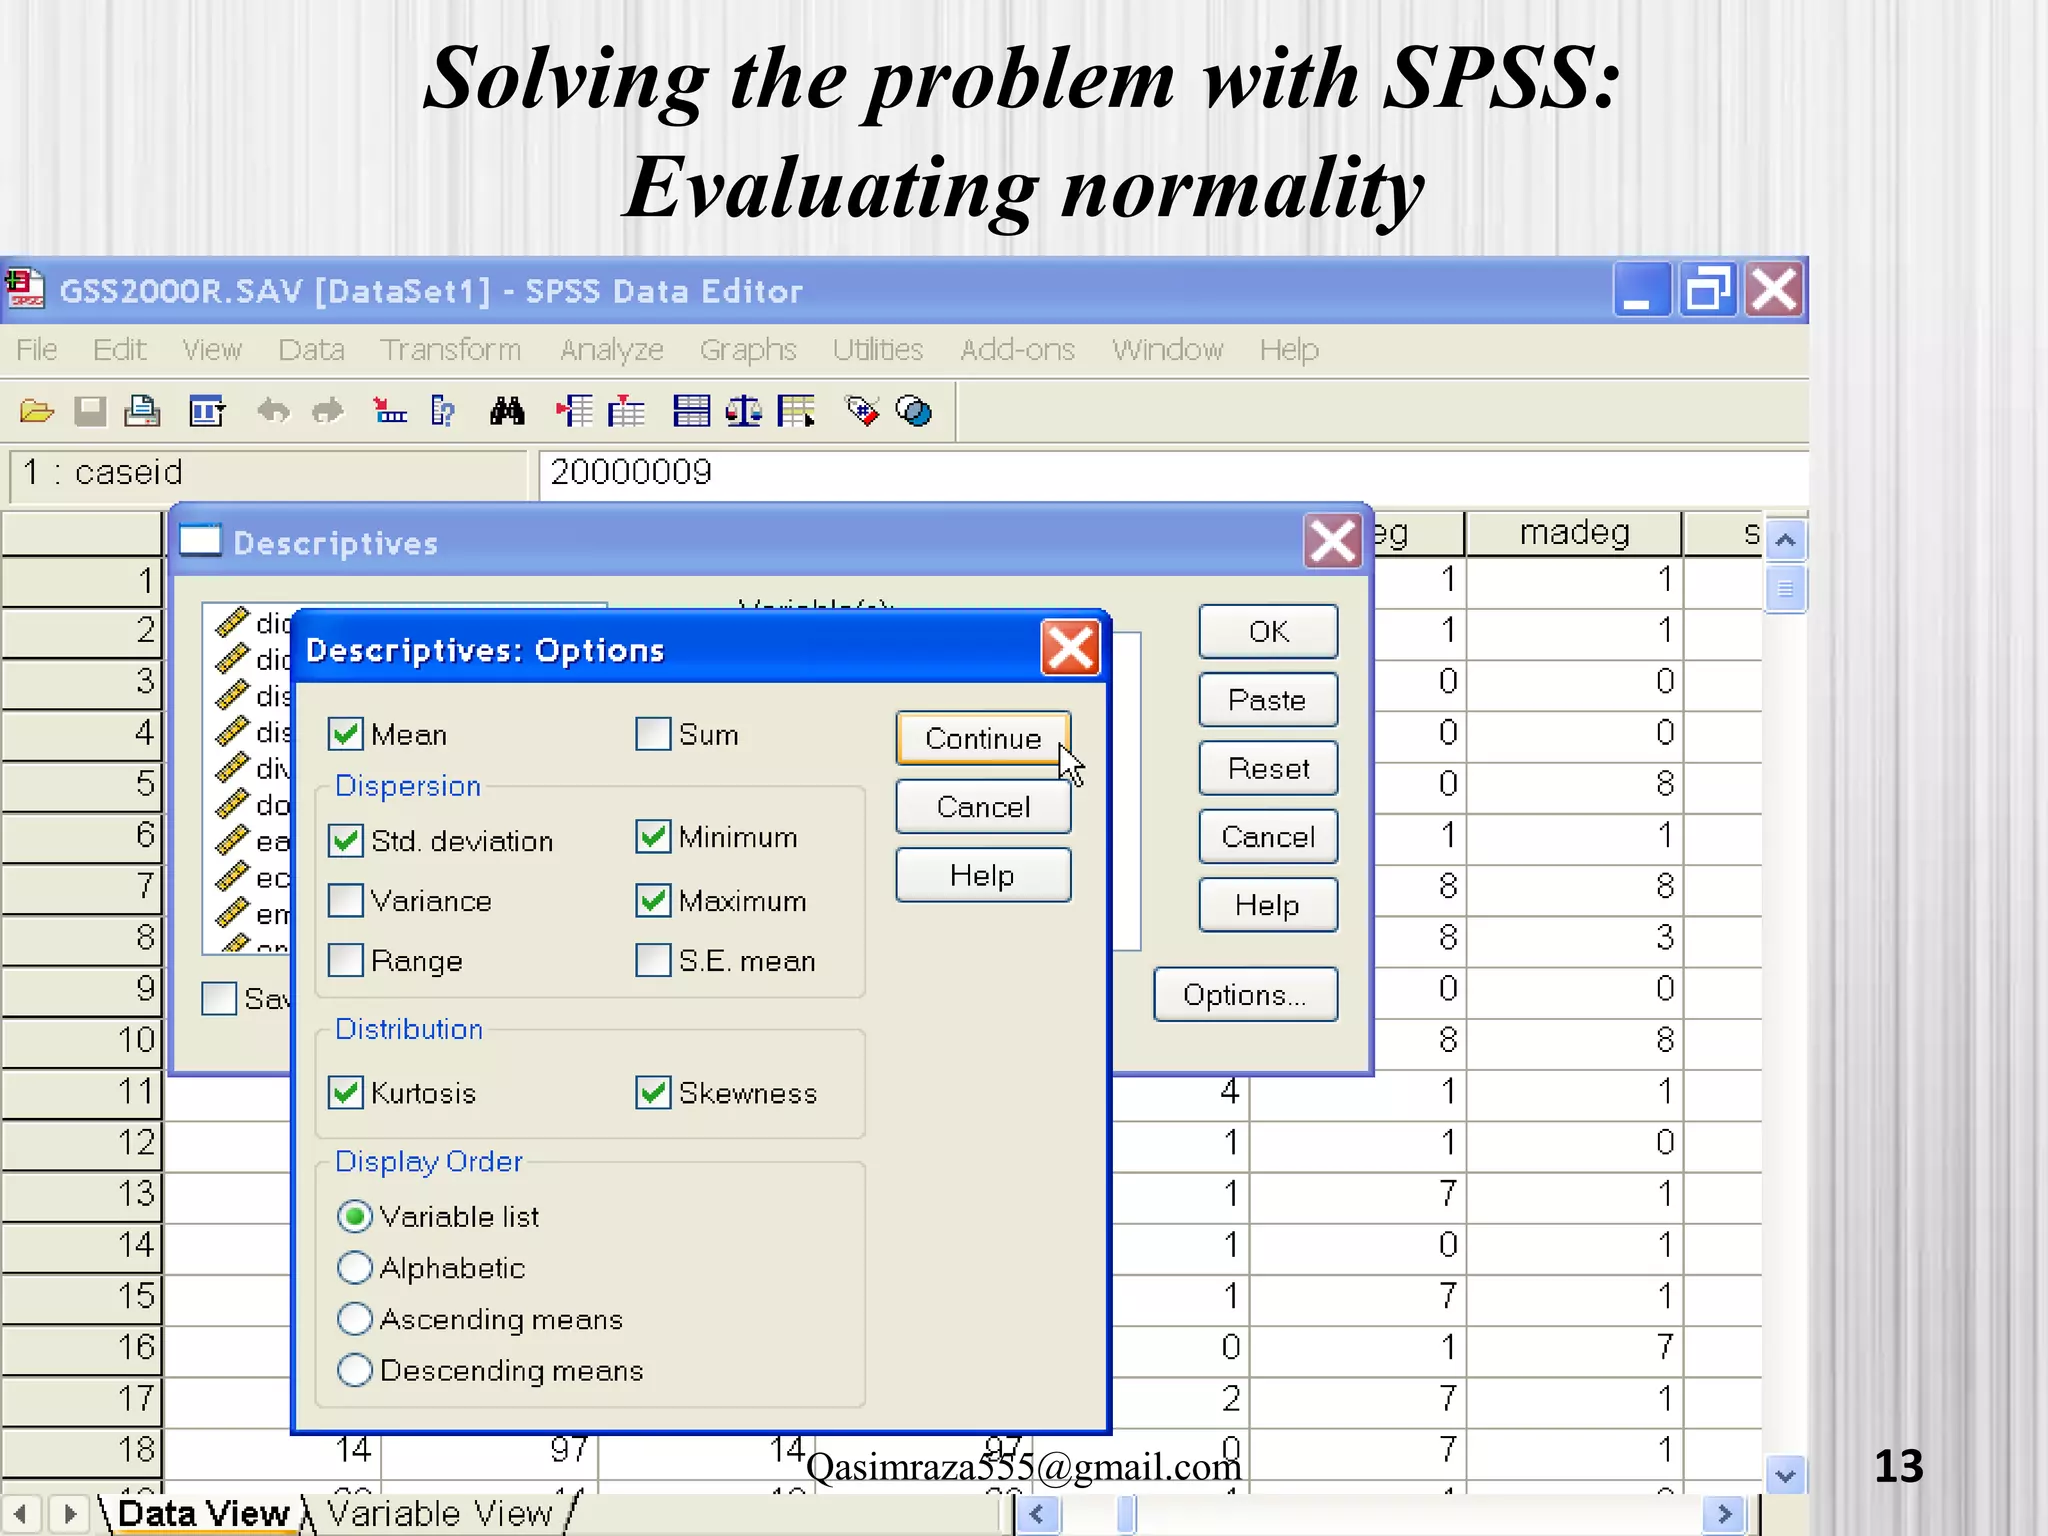This screenshot has height=1536, width=2048.
Task: Click the vertical scrollbar up arrow
Action: click(x=1785, y=540)
